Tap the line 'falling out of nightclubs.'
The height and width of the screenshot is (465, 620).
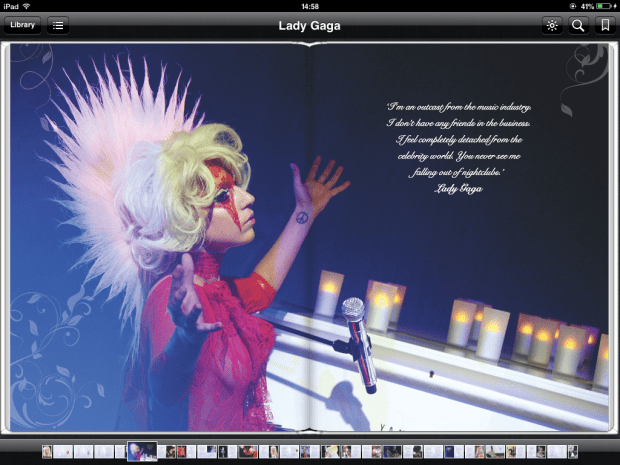(457, 172)
